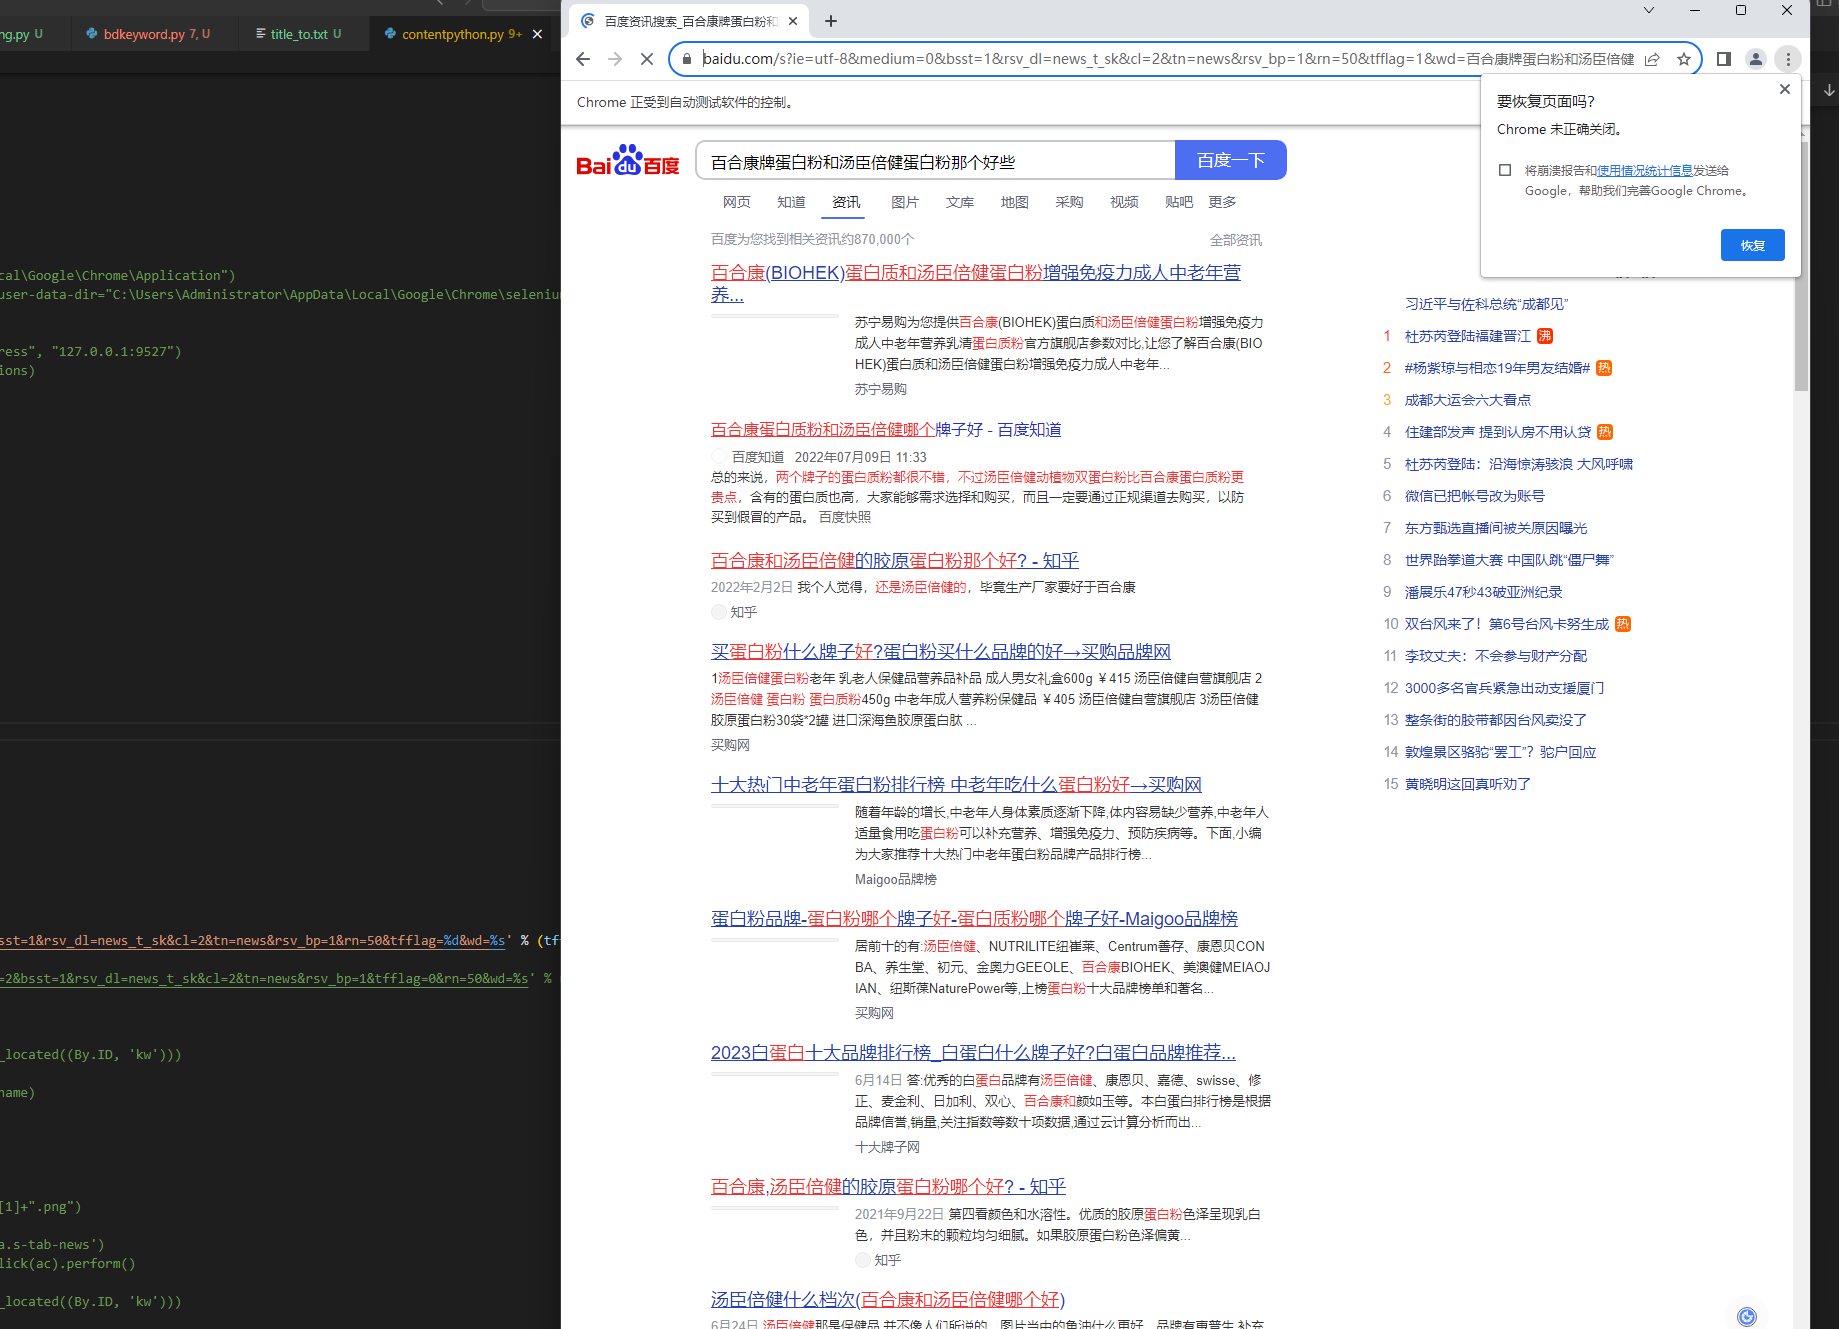This screenshot has width=1839, height=1329.
Task: Switch to 地图 tab
Action: click(1015, 202)
